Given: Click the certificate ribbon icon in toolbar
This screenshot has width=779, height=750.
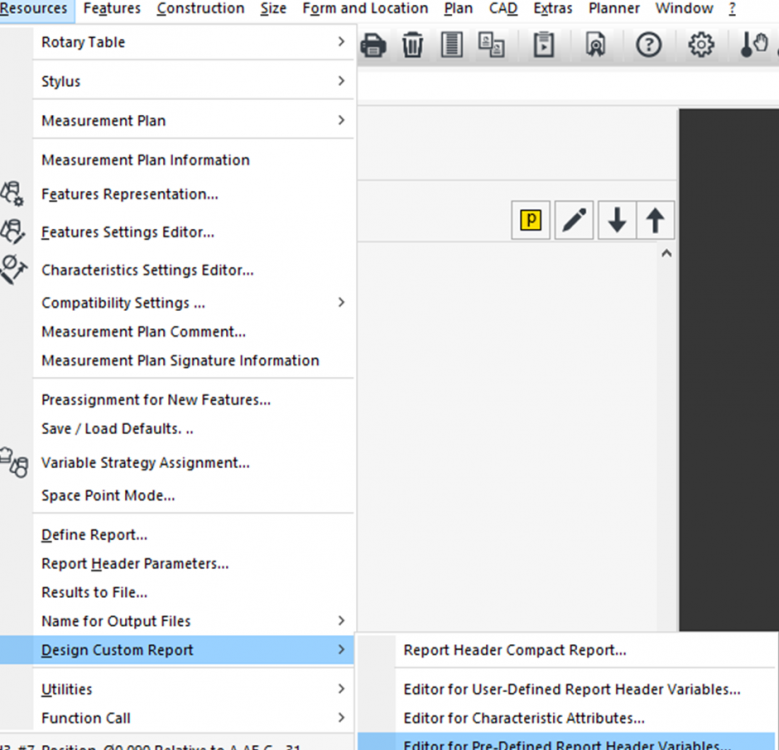Looking at the screenshot, I should (x=596, y=45).
